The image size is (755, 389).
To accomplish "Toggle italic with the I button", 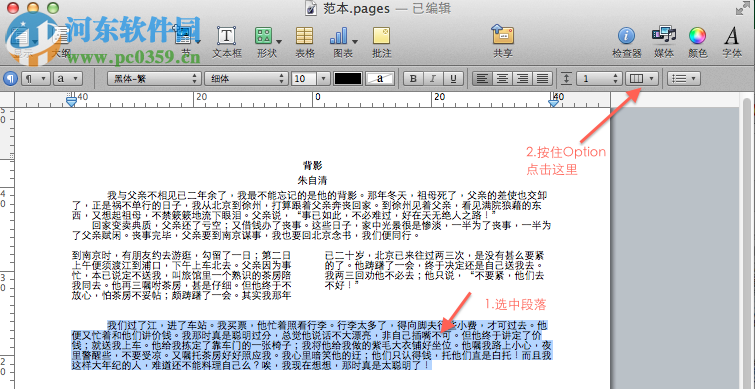I will (433, 78).
